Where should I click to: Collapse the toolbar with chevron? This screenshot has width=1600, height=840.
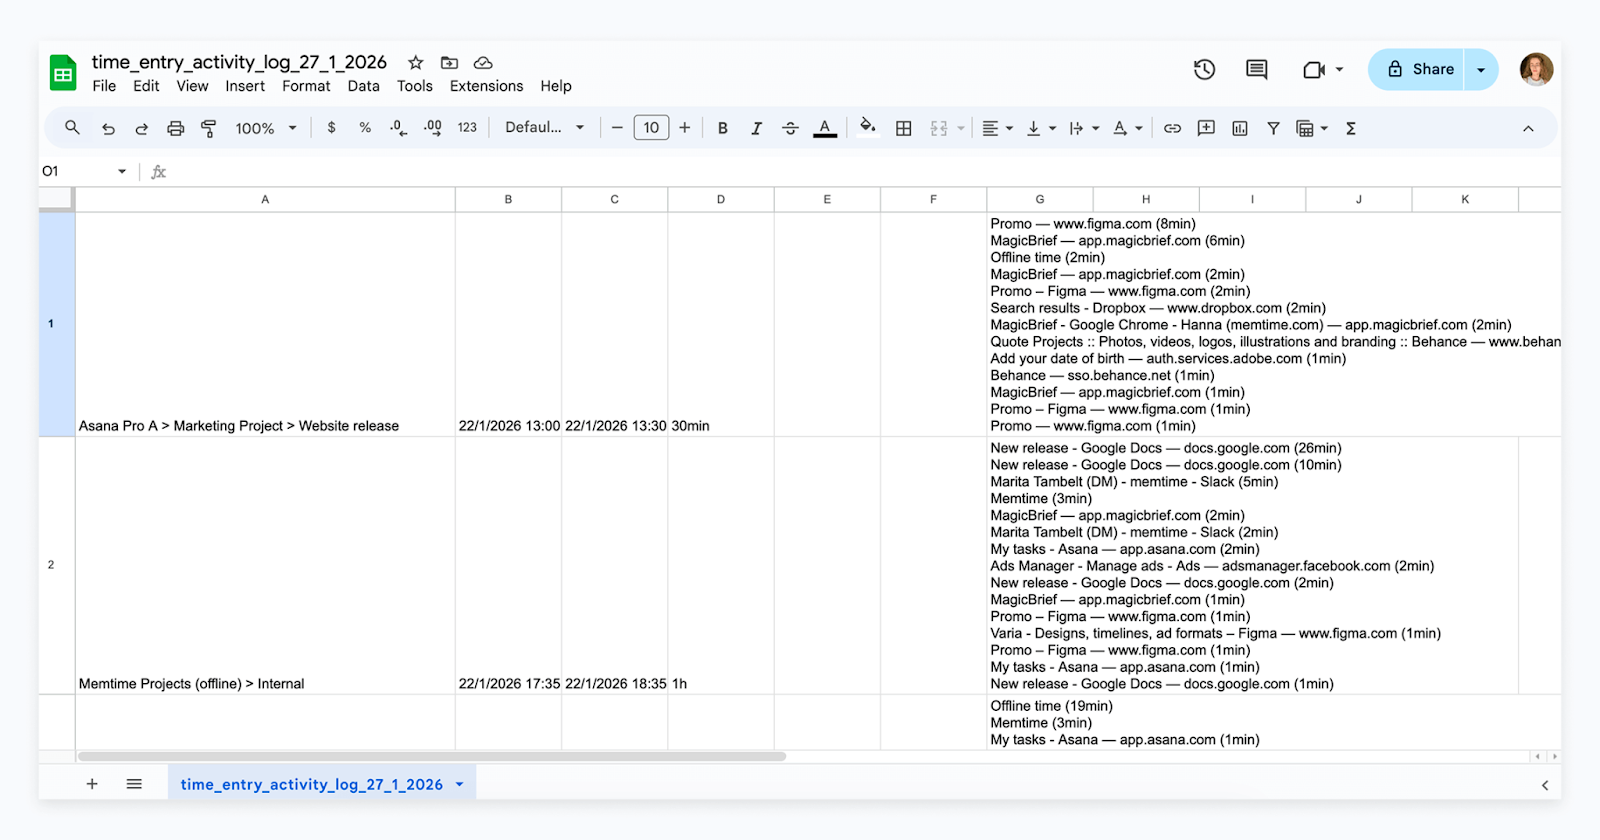tap(1528, 128)
